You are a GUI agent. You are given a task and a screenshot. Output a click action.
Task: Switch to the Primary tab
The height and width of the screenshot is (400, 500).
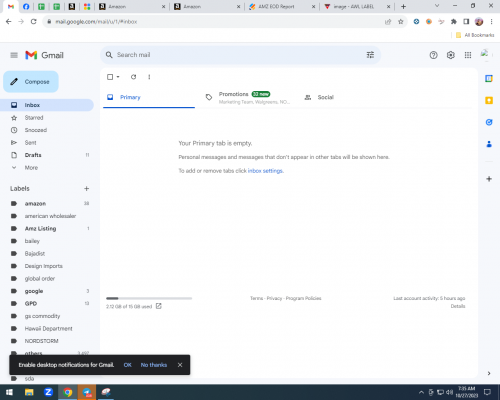click(x=149, y=97)
